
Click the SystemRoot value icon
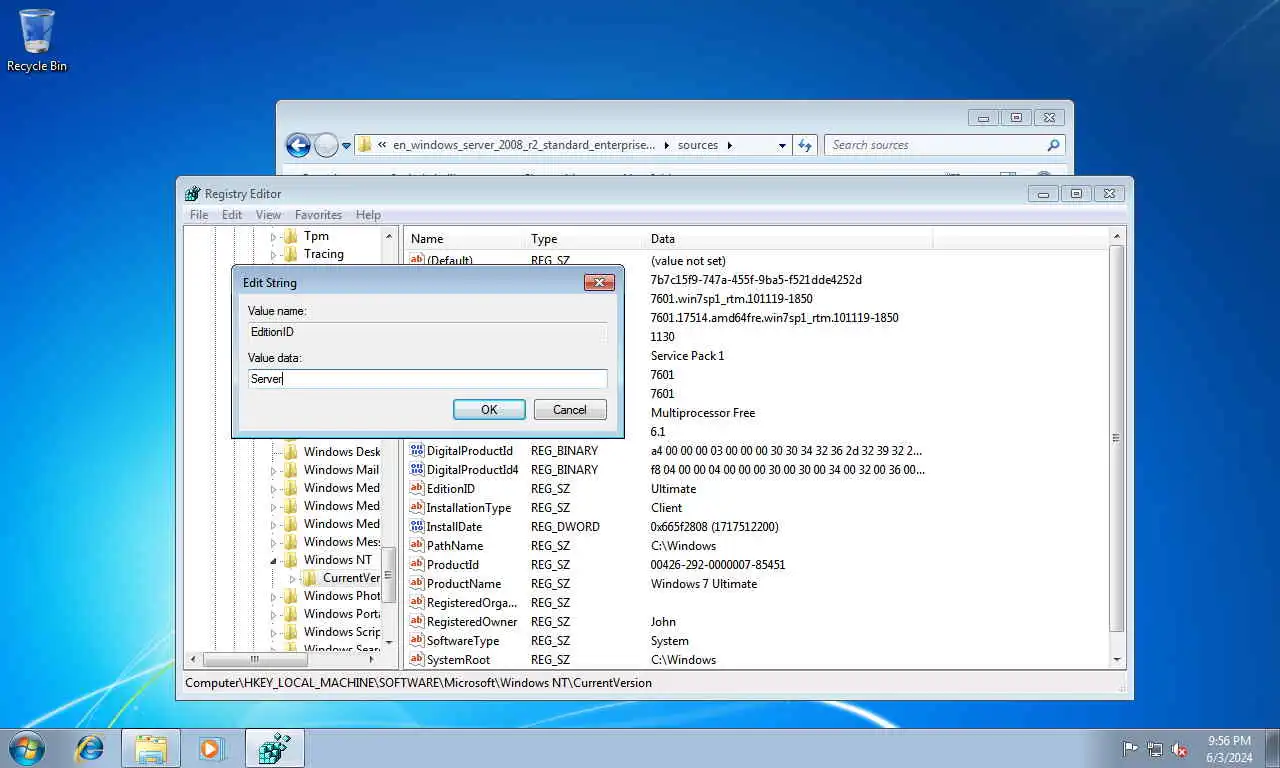417,660
